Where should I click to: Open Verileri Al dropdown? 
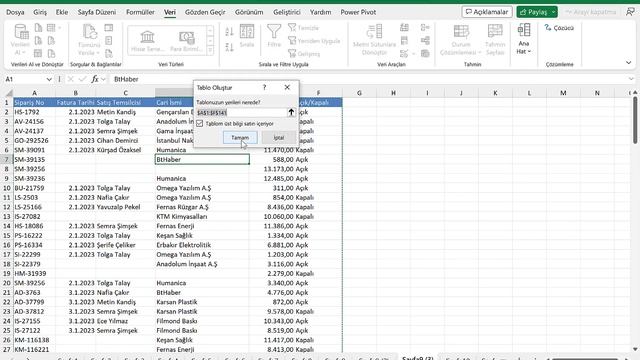20,40
